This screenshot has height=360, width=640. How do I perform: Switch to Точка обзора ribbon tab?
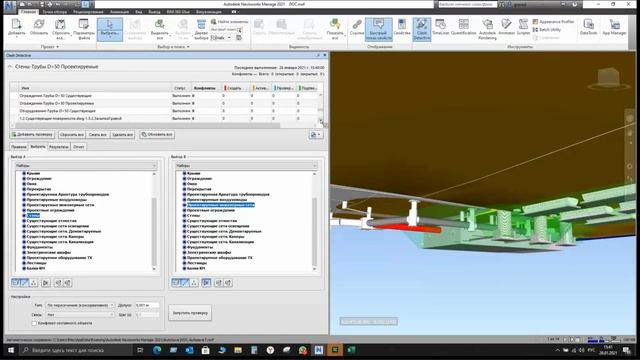[x=55, y=12]
